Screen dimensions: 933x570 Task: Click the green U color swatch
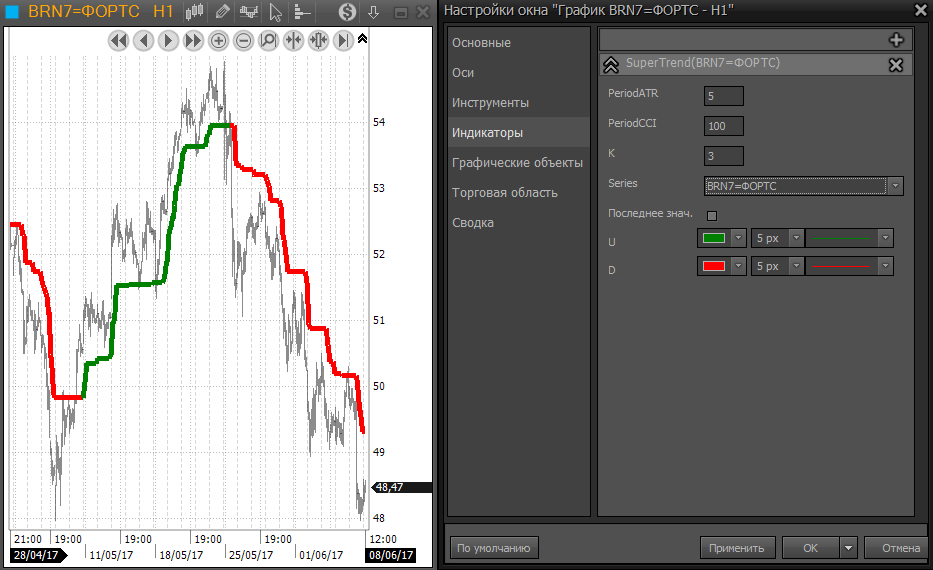[713, 238]
